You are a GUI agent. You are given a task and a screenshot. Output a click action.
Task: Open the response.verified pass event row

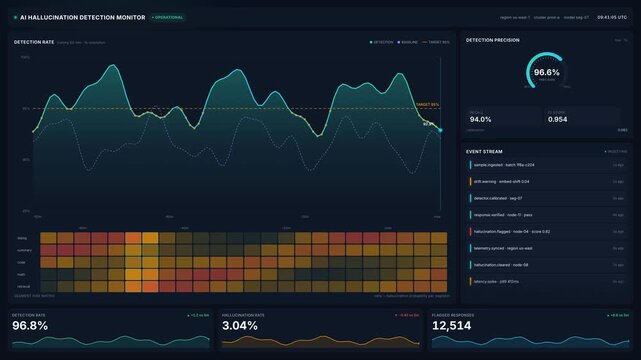point(547,215)
